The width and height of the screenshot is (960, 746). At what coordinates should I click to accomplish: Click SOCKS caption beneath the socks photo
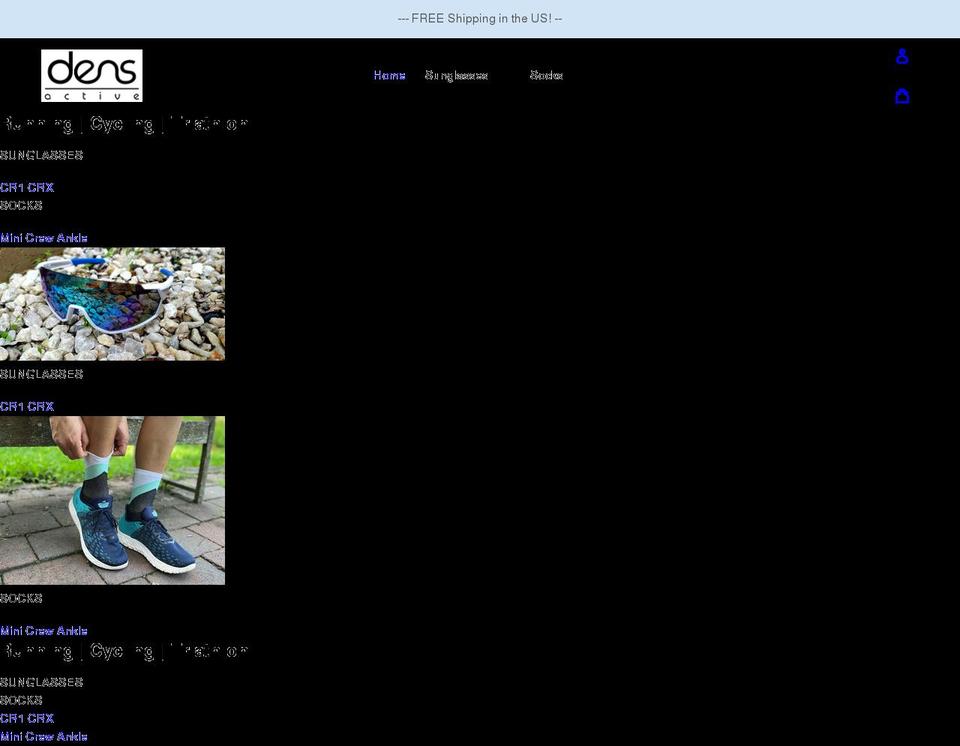point(21,598)
